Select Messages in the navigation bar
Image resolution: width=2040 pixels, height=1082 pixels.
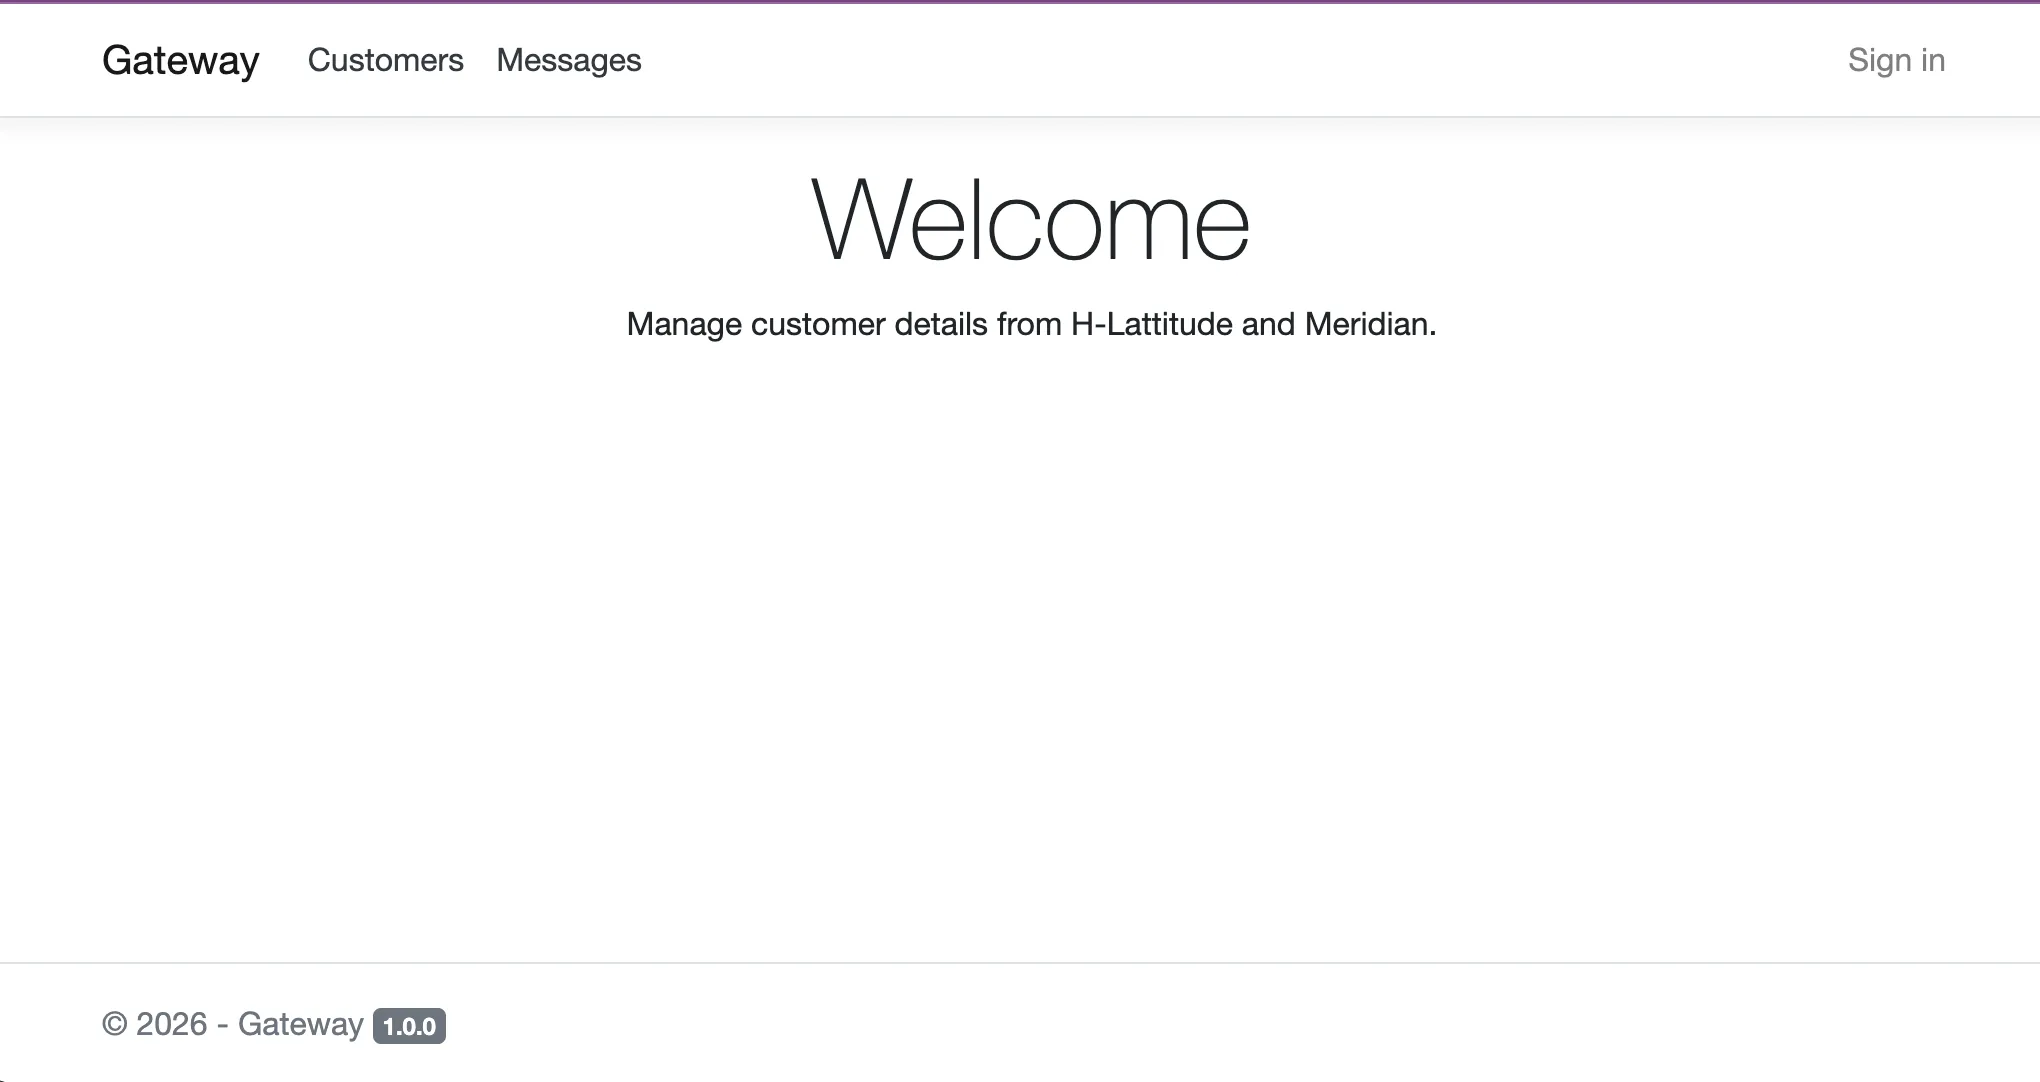pos(569,60)
